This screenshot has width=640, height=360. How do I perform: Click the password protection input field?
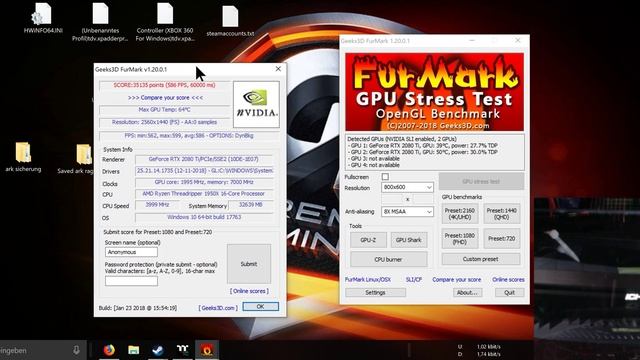(x=131, y=281)
